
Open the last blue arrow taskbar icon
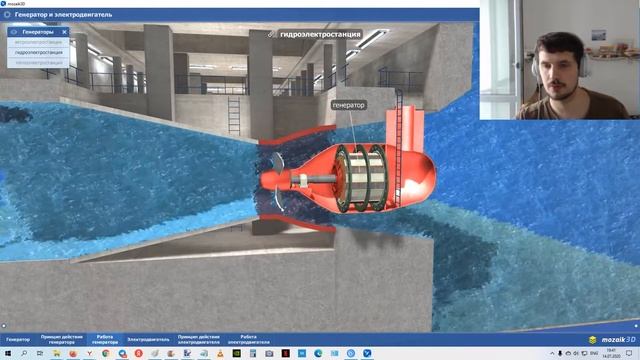point(367,353)
